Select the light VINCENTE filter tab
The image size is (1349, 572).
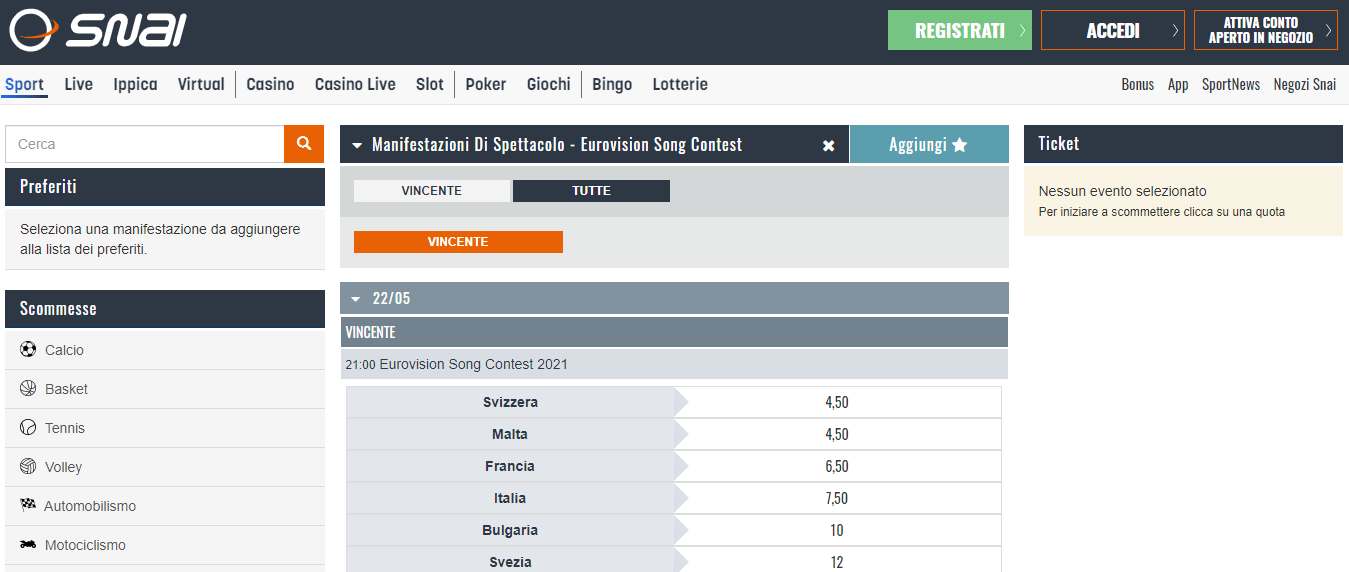click(x=432, y=191)
